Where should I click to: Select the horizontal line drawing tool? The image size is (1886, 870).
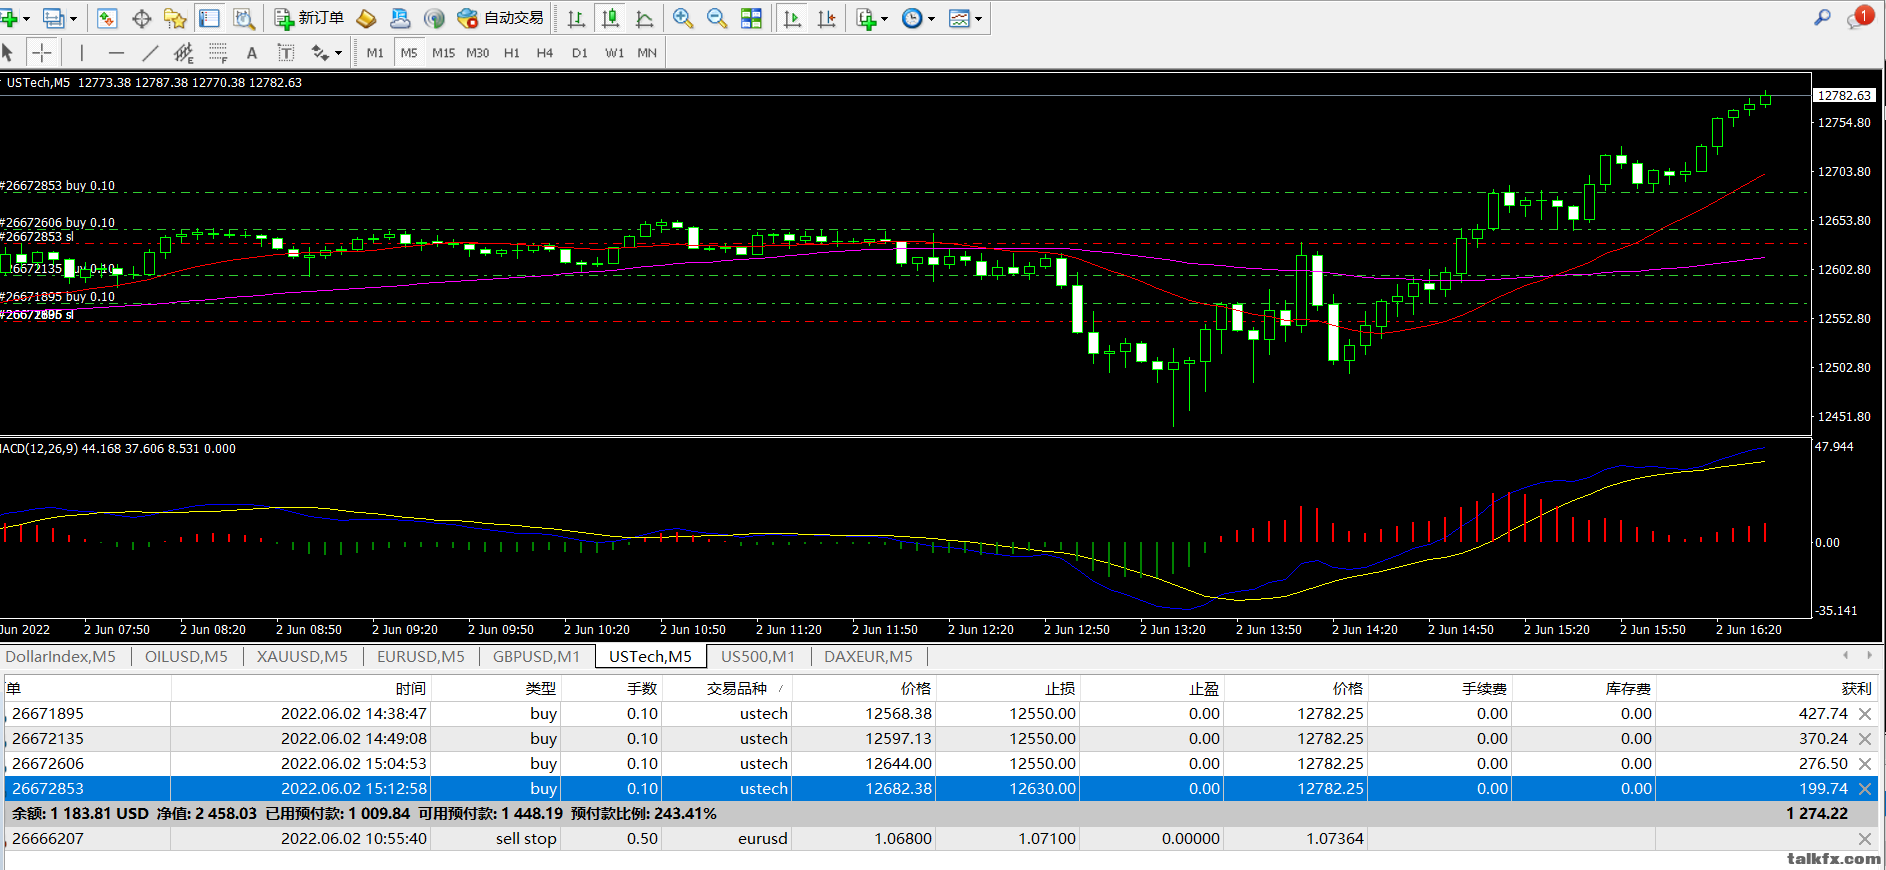click(x=116, y=52)
